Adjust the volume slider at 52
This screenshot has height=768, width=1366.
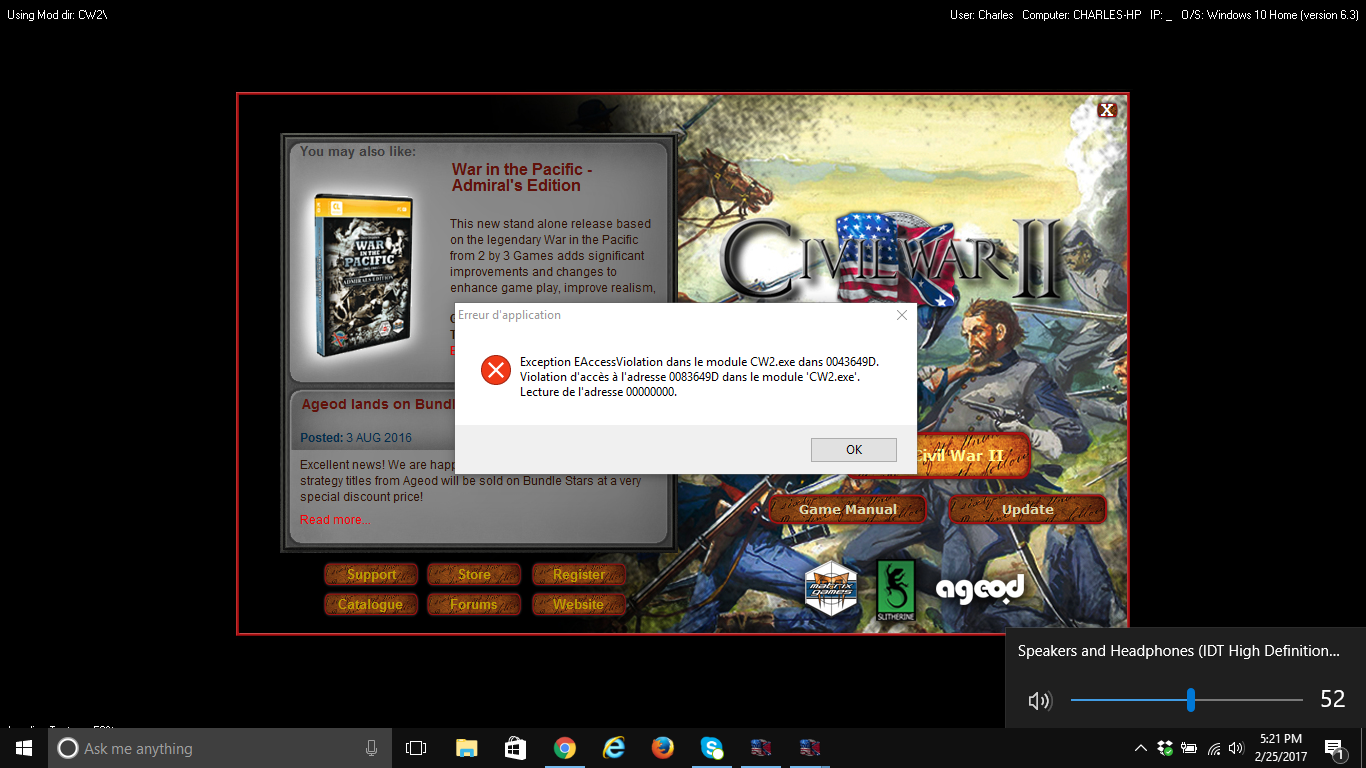pyautogui.click(x=1190, y=700)
